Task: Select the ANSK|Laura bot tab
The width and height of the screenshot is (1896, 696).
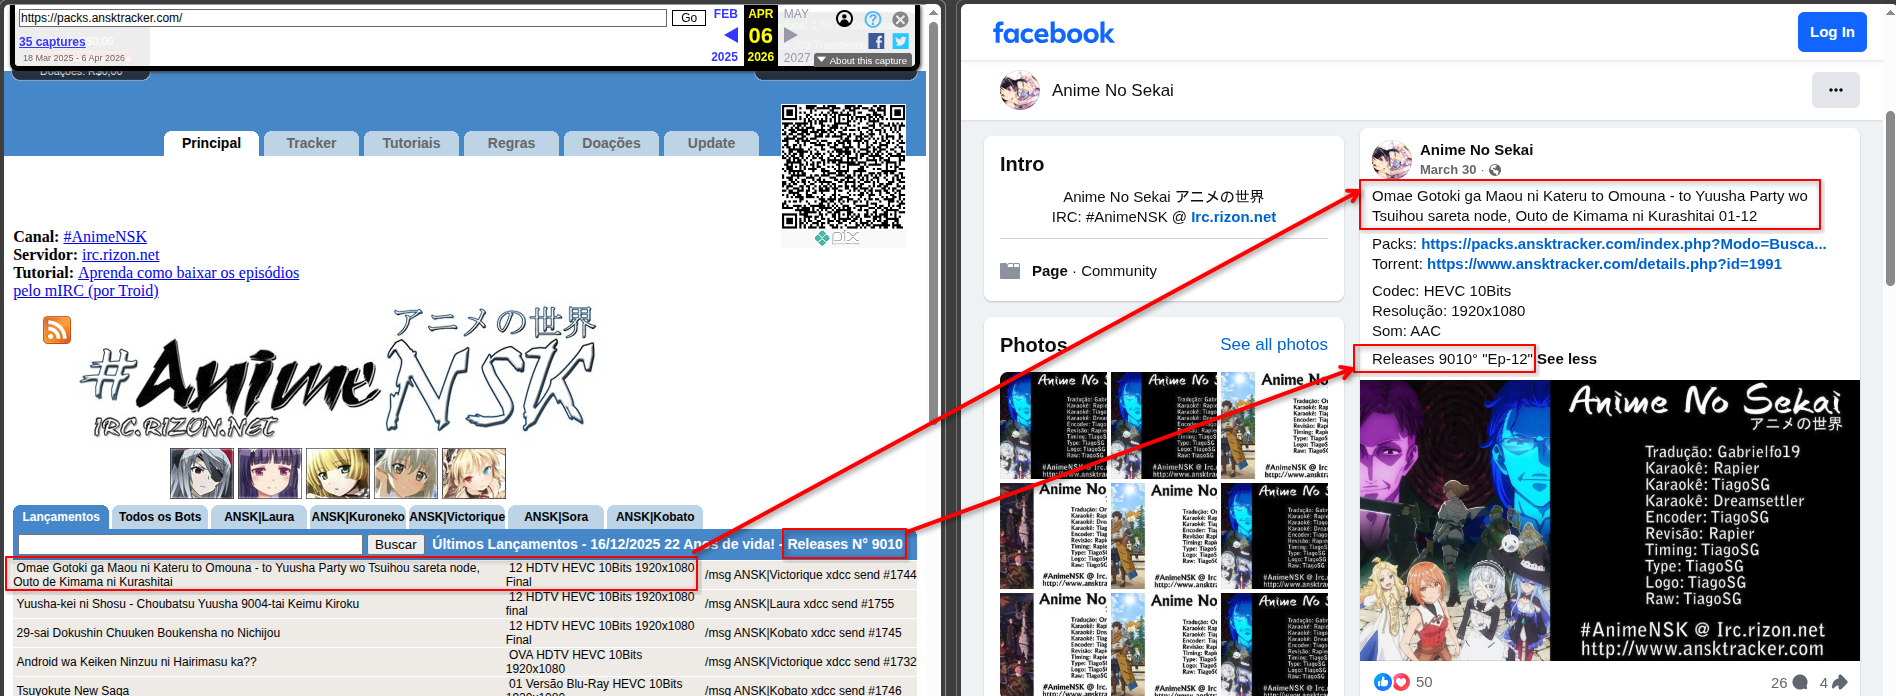Action: 259,517
